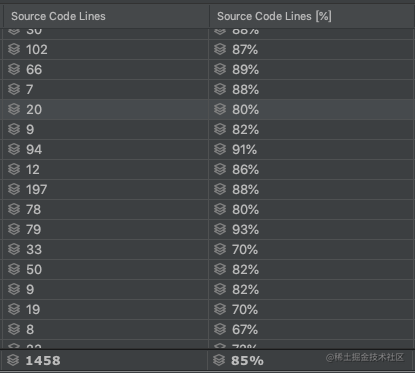Sort by the Source Code Lines [%] header
Screen dimensions: 415x373
pyautogui.click(x=312, y=16)
